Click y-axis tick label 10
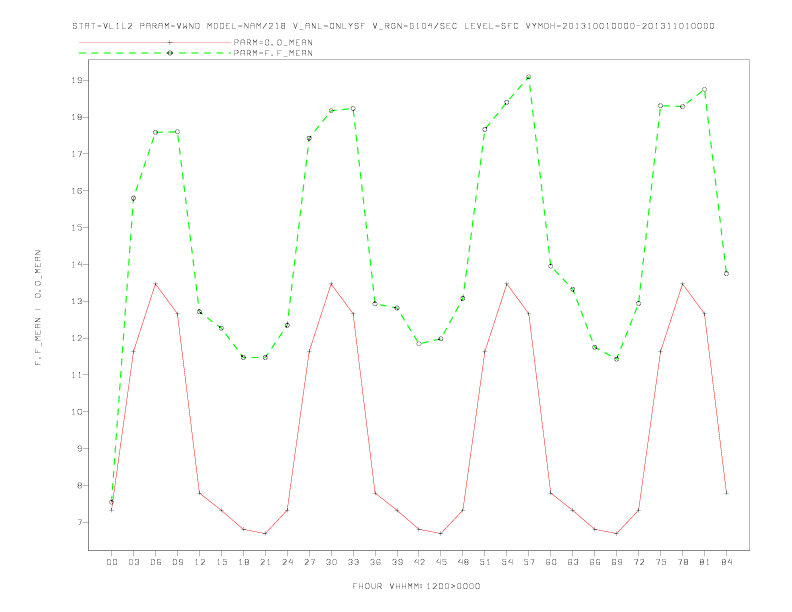This screenshot has height=612, width=792. pyautogui.click(x=76, y=412)
